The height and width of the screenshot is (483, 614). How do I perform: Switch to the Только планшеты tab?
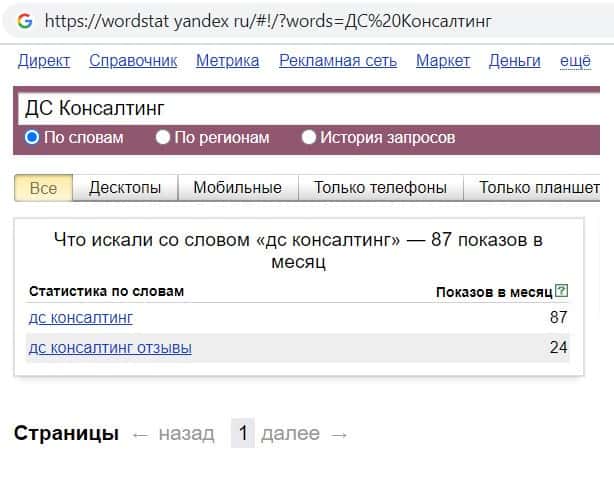[532, 188]
